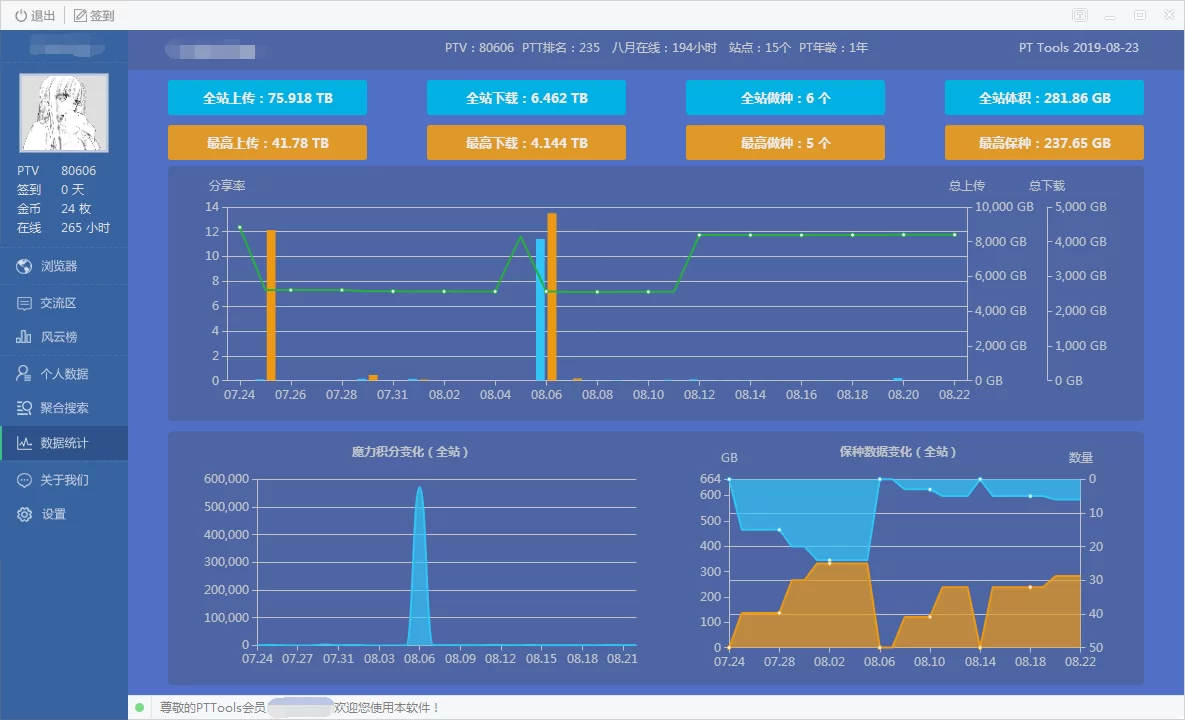Click the 退出 power icon
Viewport: 1185px width, 720px height.
pyautogui.click(x=20, y=15)
